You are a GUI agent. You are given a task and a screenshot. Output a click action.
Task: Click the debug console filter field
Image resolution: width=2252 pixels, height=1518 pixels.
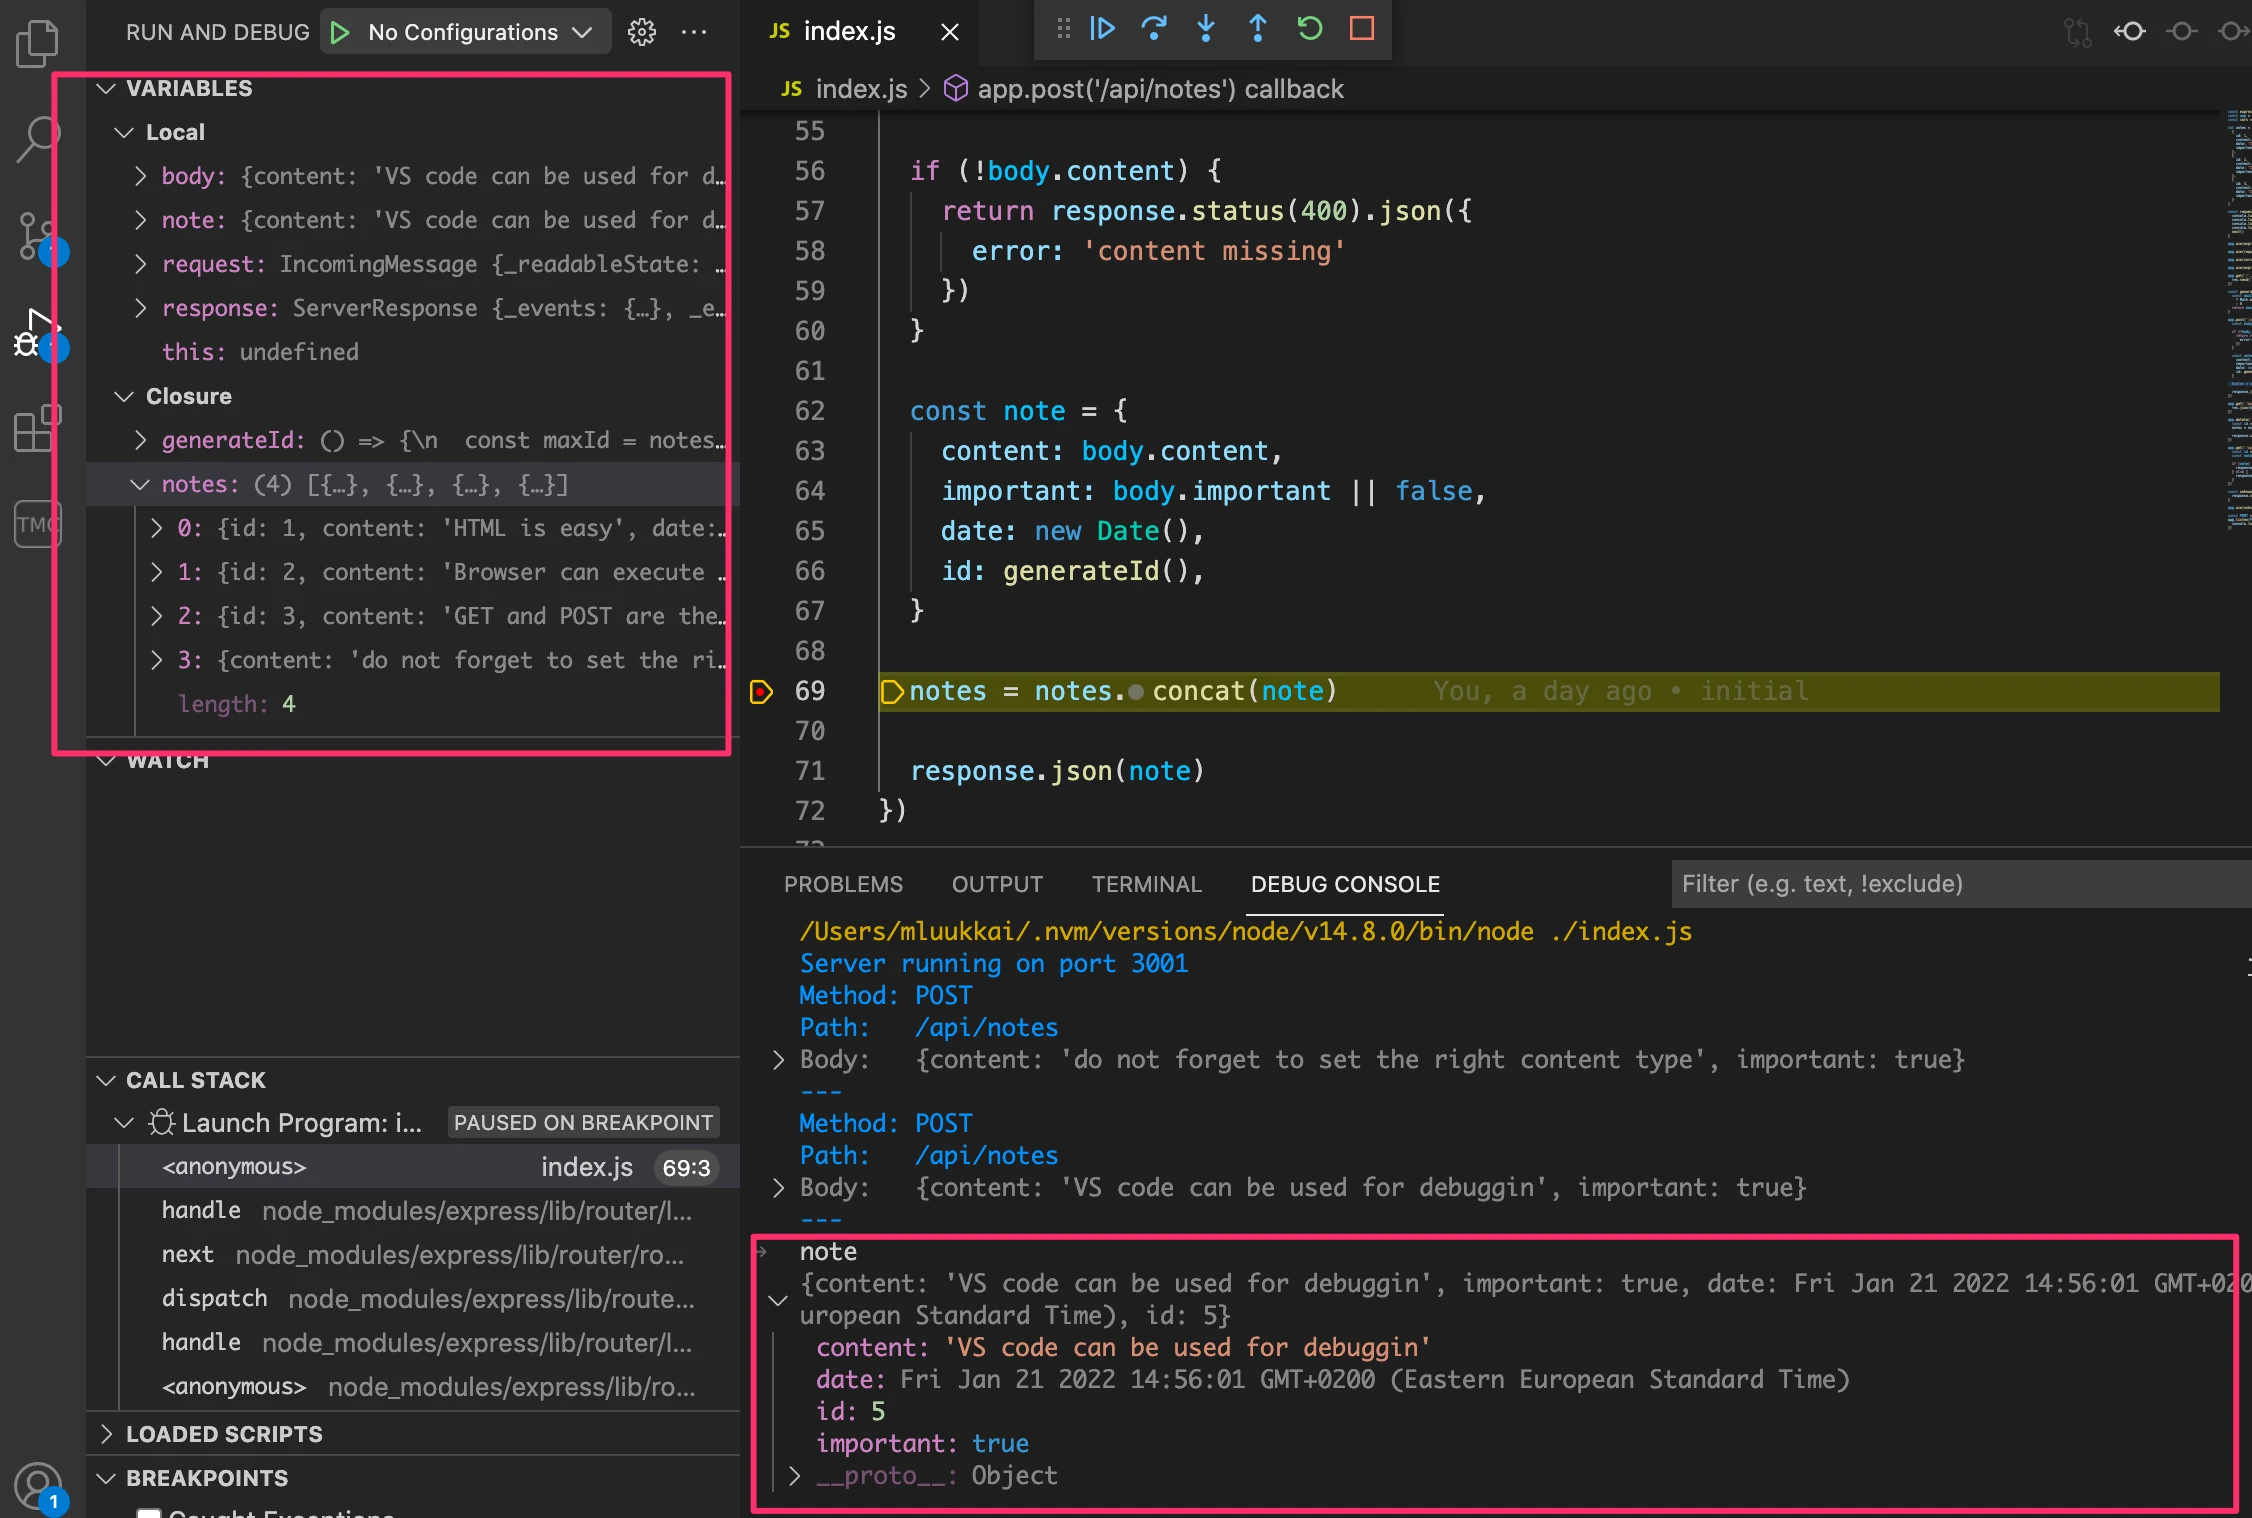click(x=1960, y=884)
